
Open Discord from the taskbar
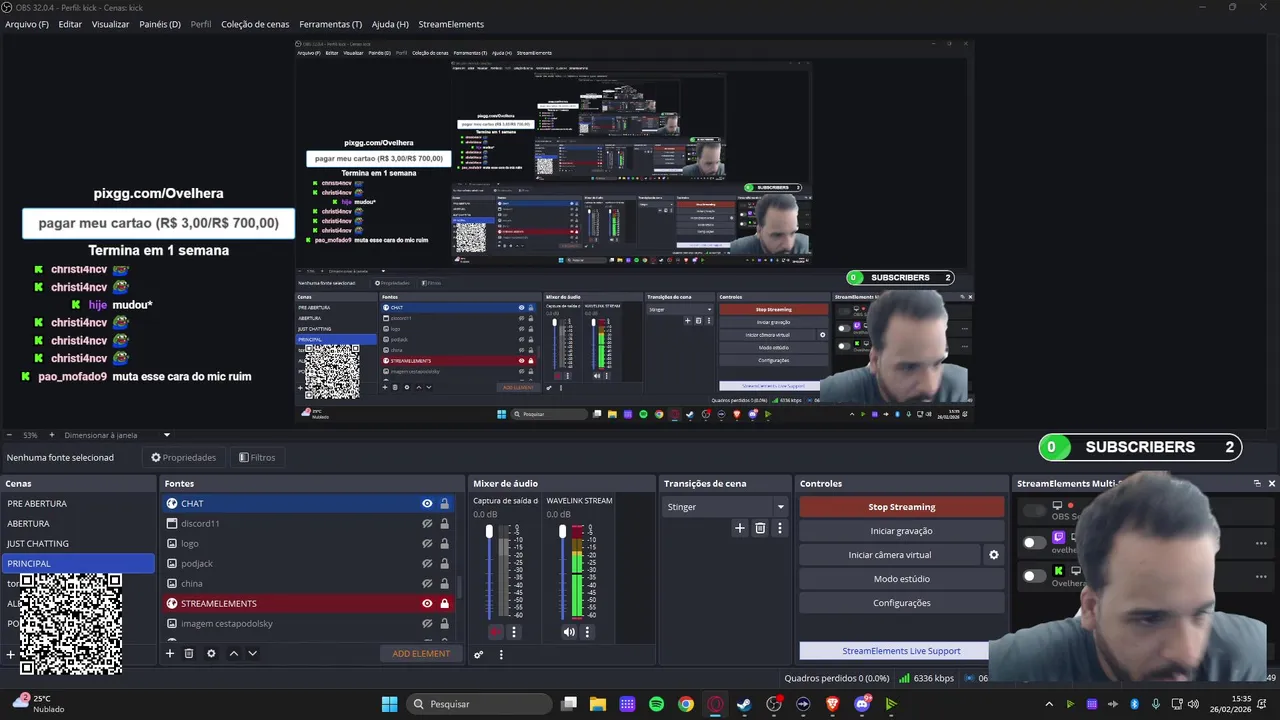[862, 704]
